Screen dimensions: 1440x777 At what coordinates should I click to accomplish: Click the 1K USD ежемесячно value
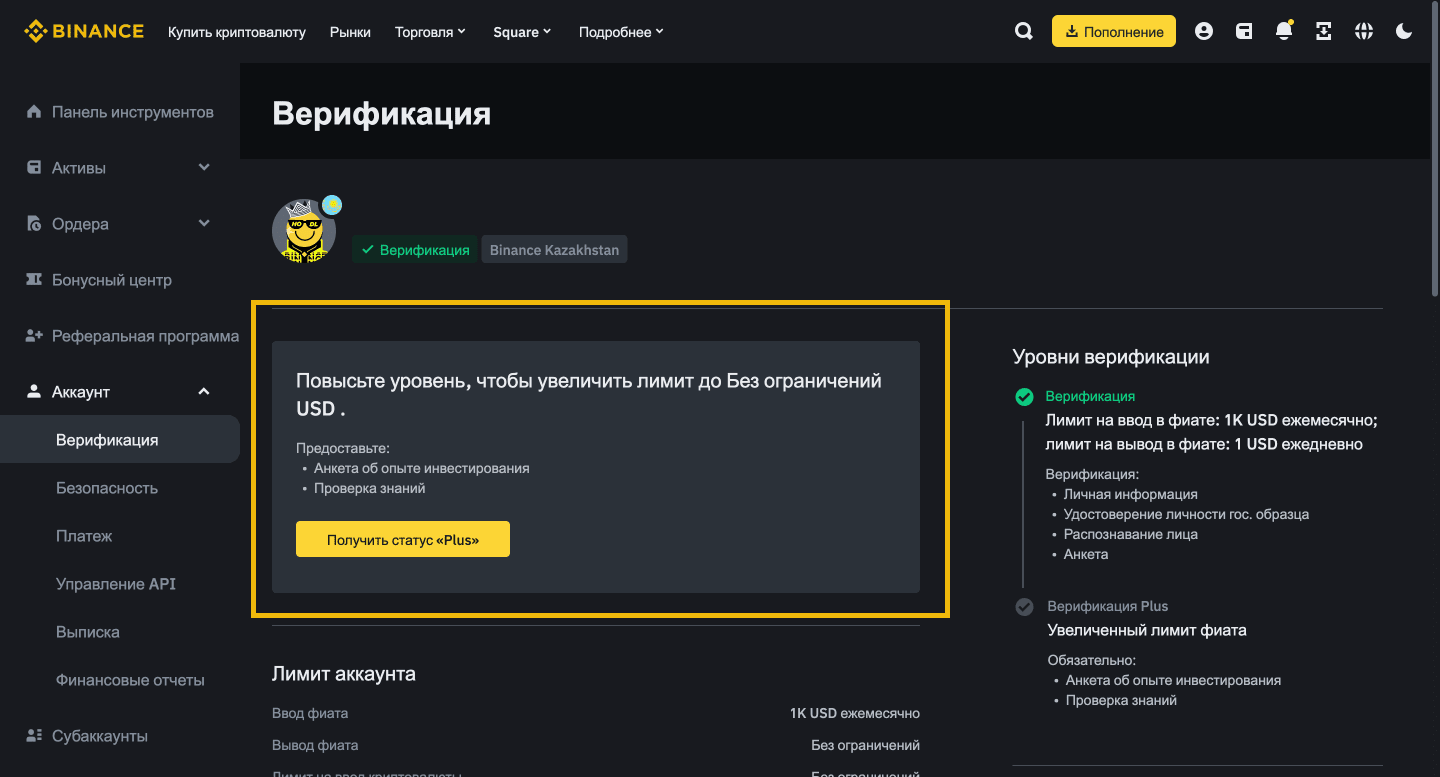[x=855, y=713]
